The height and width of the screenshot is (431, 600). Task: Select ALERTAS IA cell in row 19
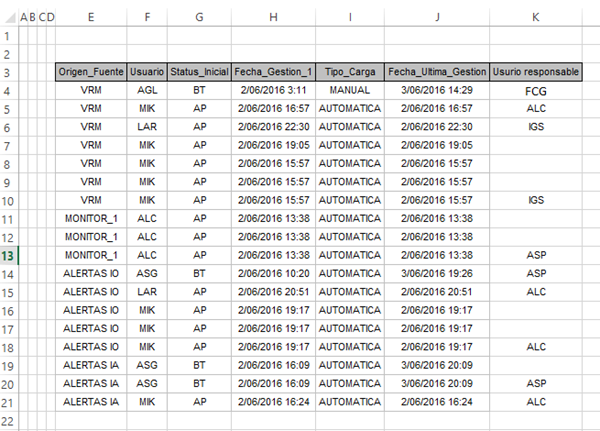click(91, 366)
